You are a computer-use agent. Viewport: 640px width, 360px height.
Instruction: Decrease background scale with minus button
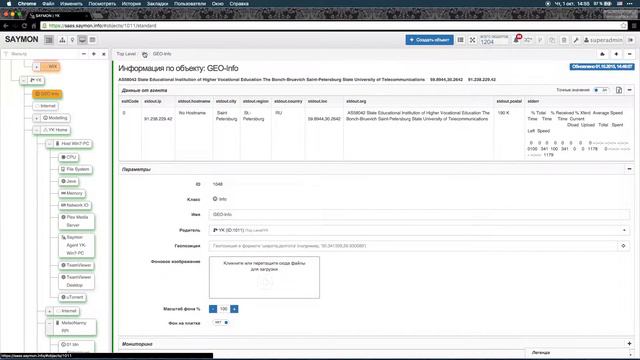click(213, 309)
